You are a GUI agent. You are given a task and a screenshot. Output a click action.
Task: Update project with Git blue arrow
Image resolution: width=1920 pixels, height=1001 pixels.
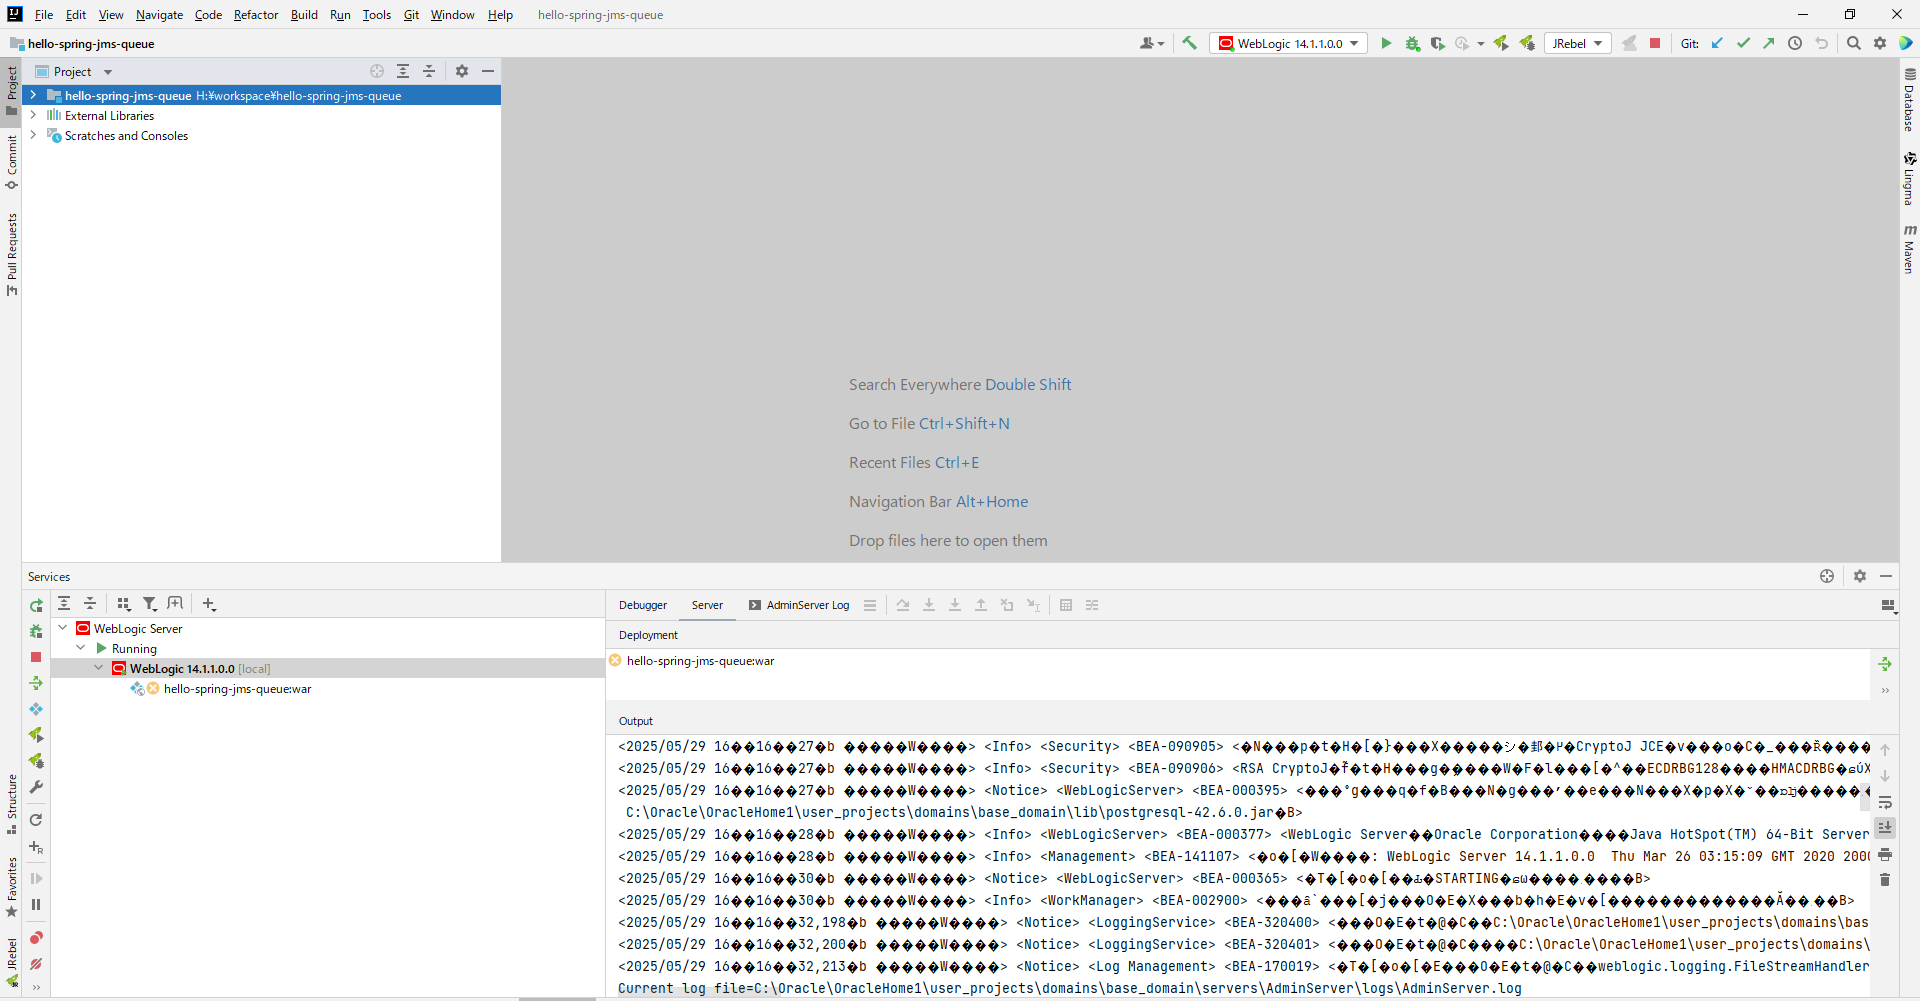(x=1717, y=43)
